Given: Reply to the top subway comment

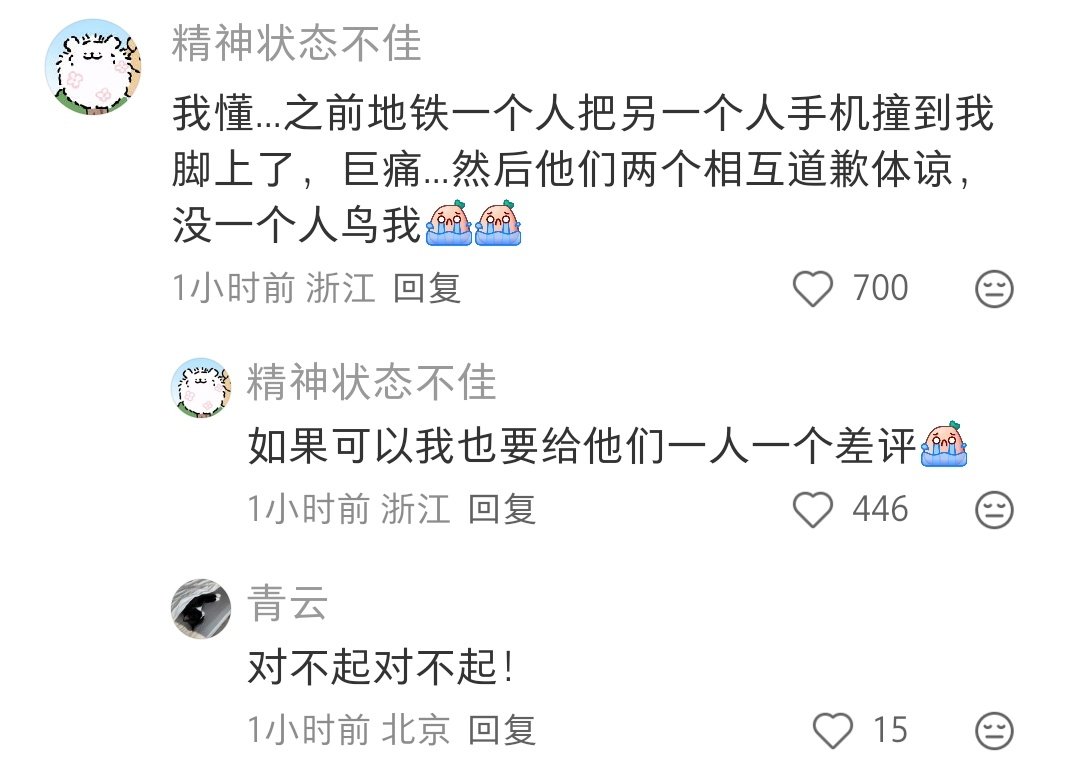Looking at the screenshot, I should 426,288.
